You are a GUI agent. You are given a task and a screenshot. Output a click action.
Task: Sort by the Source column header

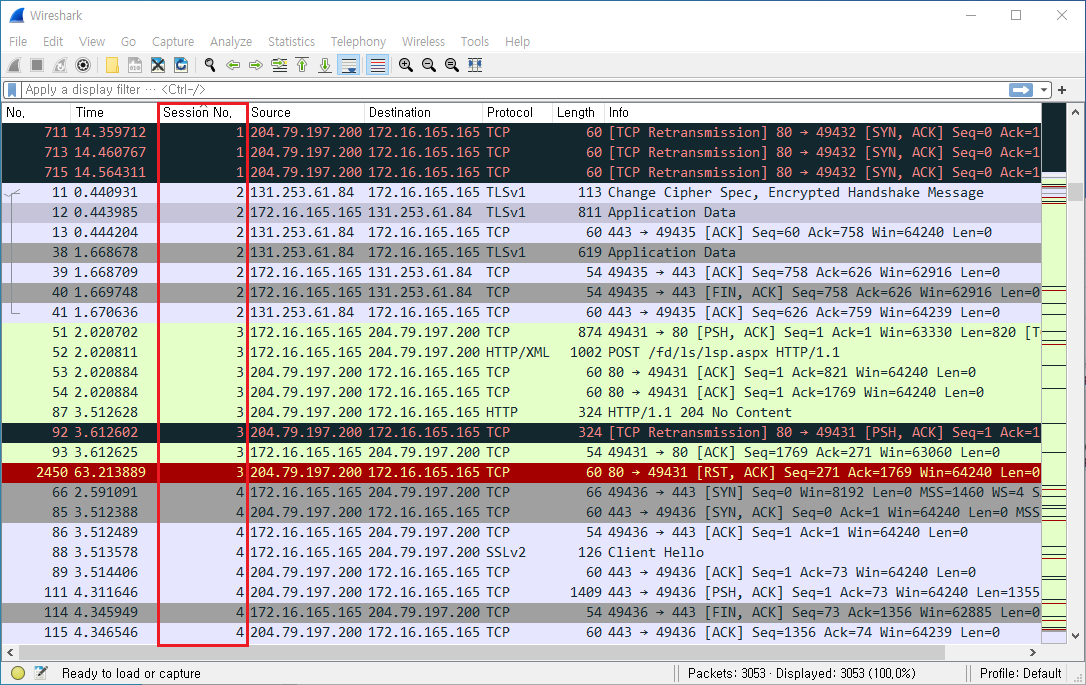click(x=305, y=112)
